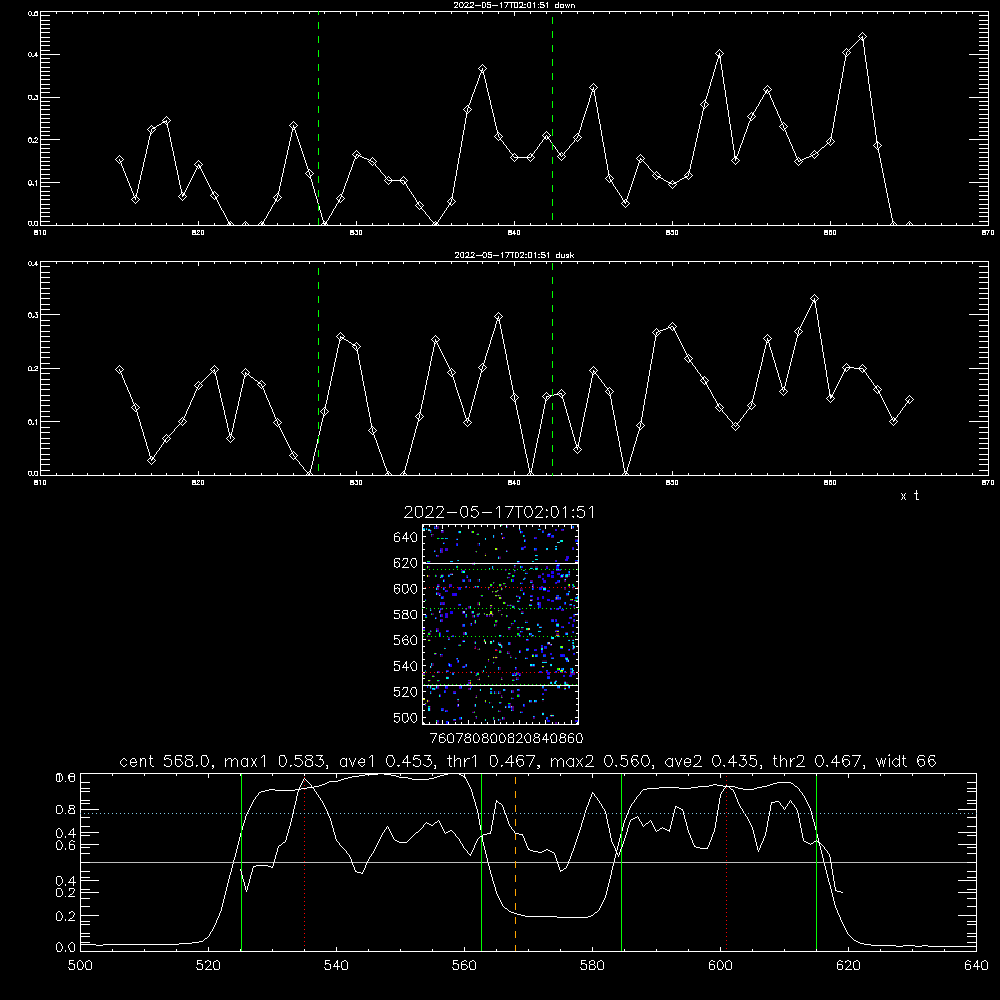Click '620' on the speckle image y-axis
Screen dimensions: 1000x1000
point(406,563)
